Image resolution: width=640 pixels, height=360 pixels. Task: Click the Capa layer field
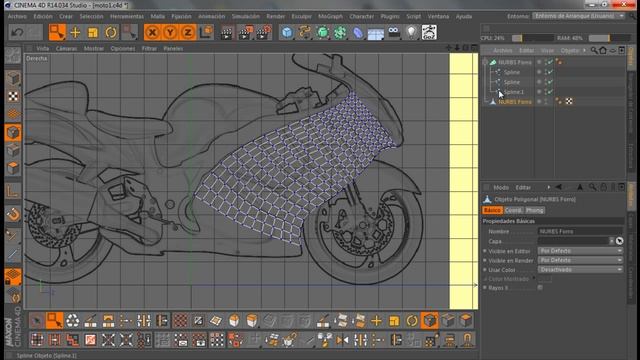(x=573, y=241)
